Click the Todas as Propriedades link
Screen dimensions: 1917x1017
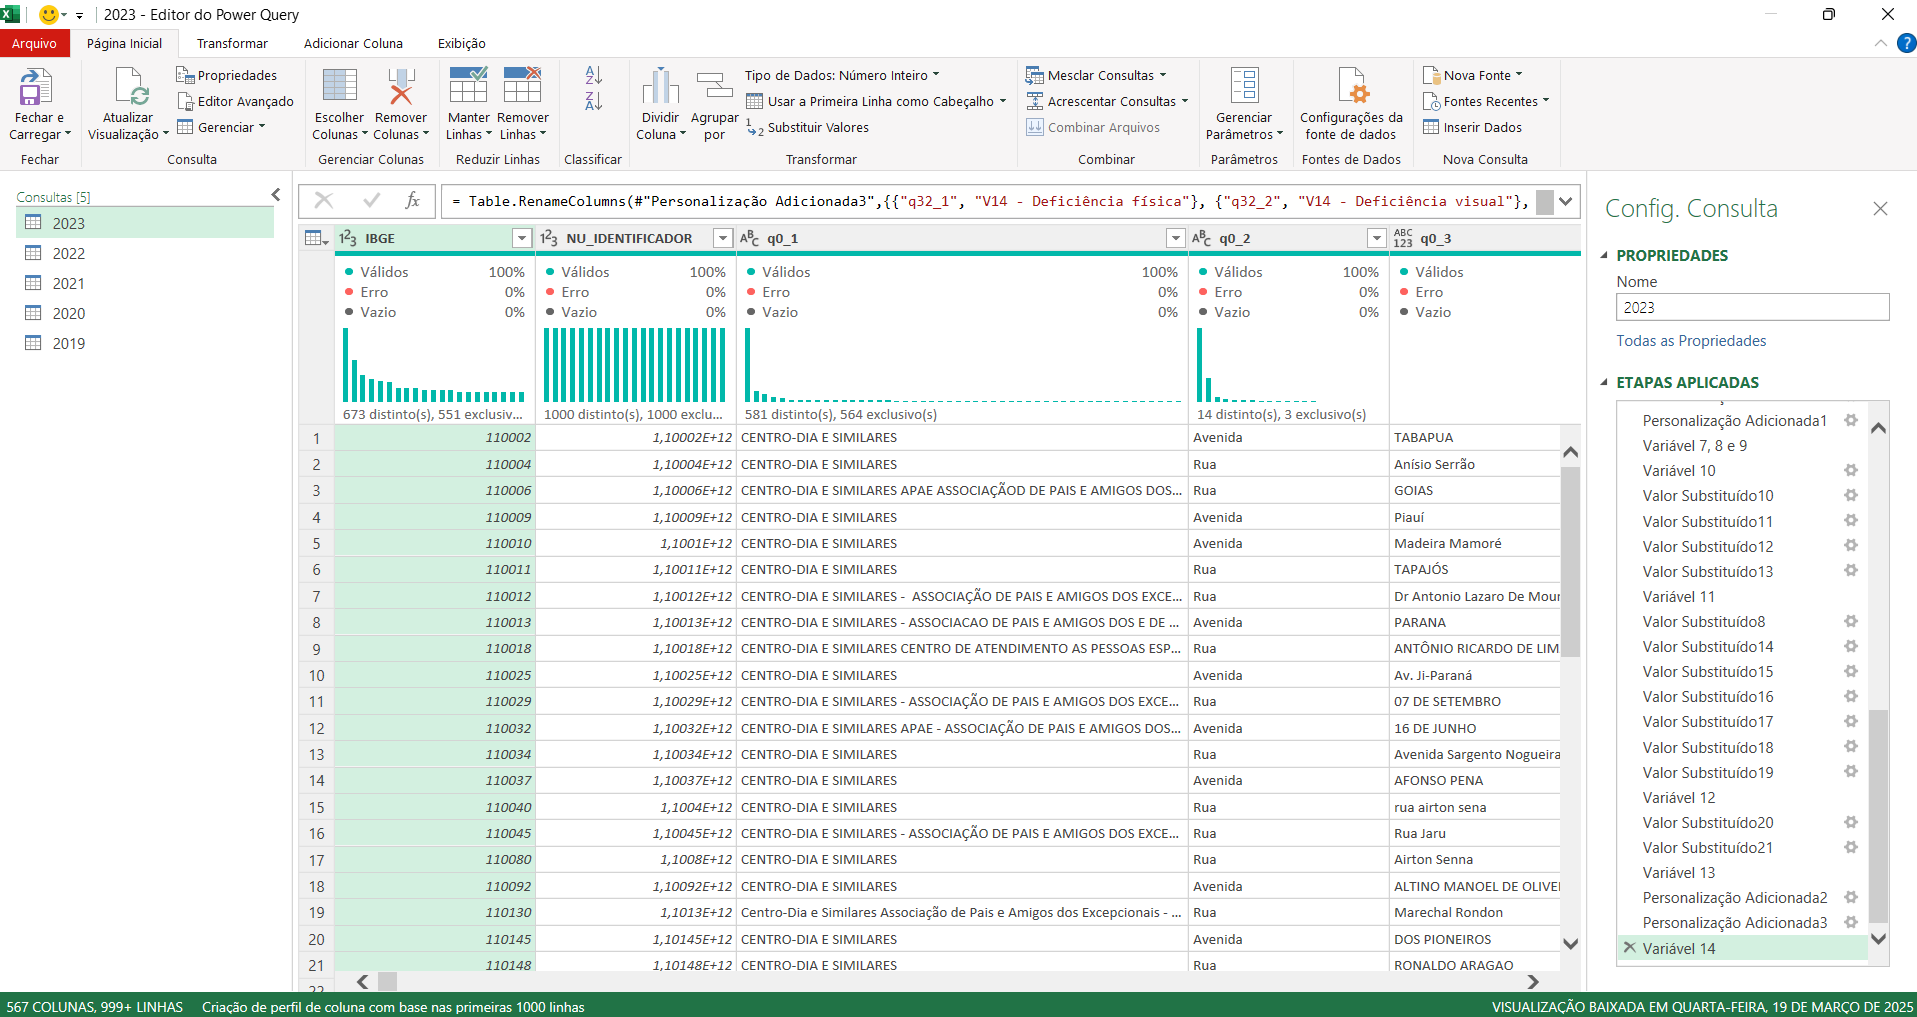point(1691,341)
